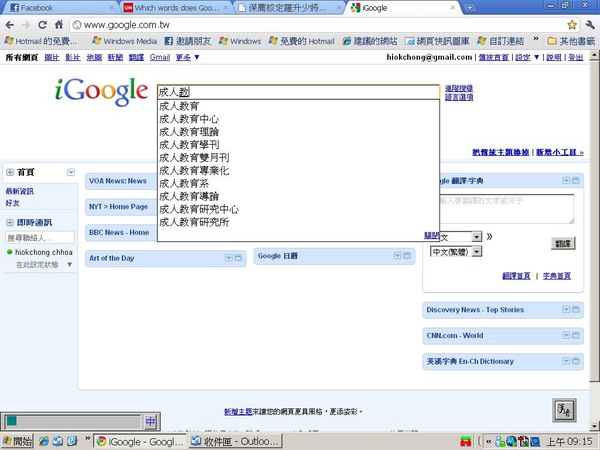Click the 字典首頁 dictionary home link
Viewport: 600px width, 450px height.
557,276
